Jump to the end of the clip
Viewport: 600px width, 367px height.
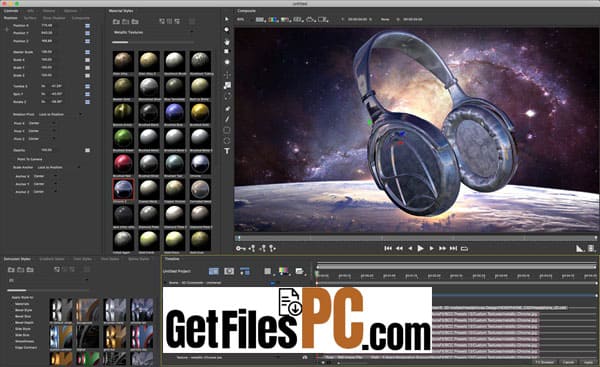point(453,248)
